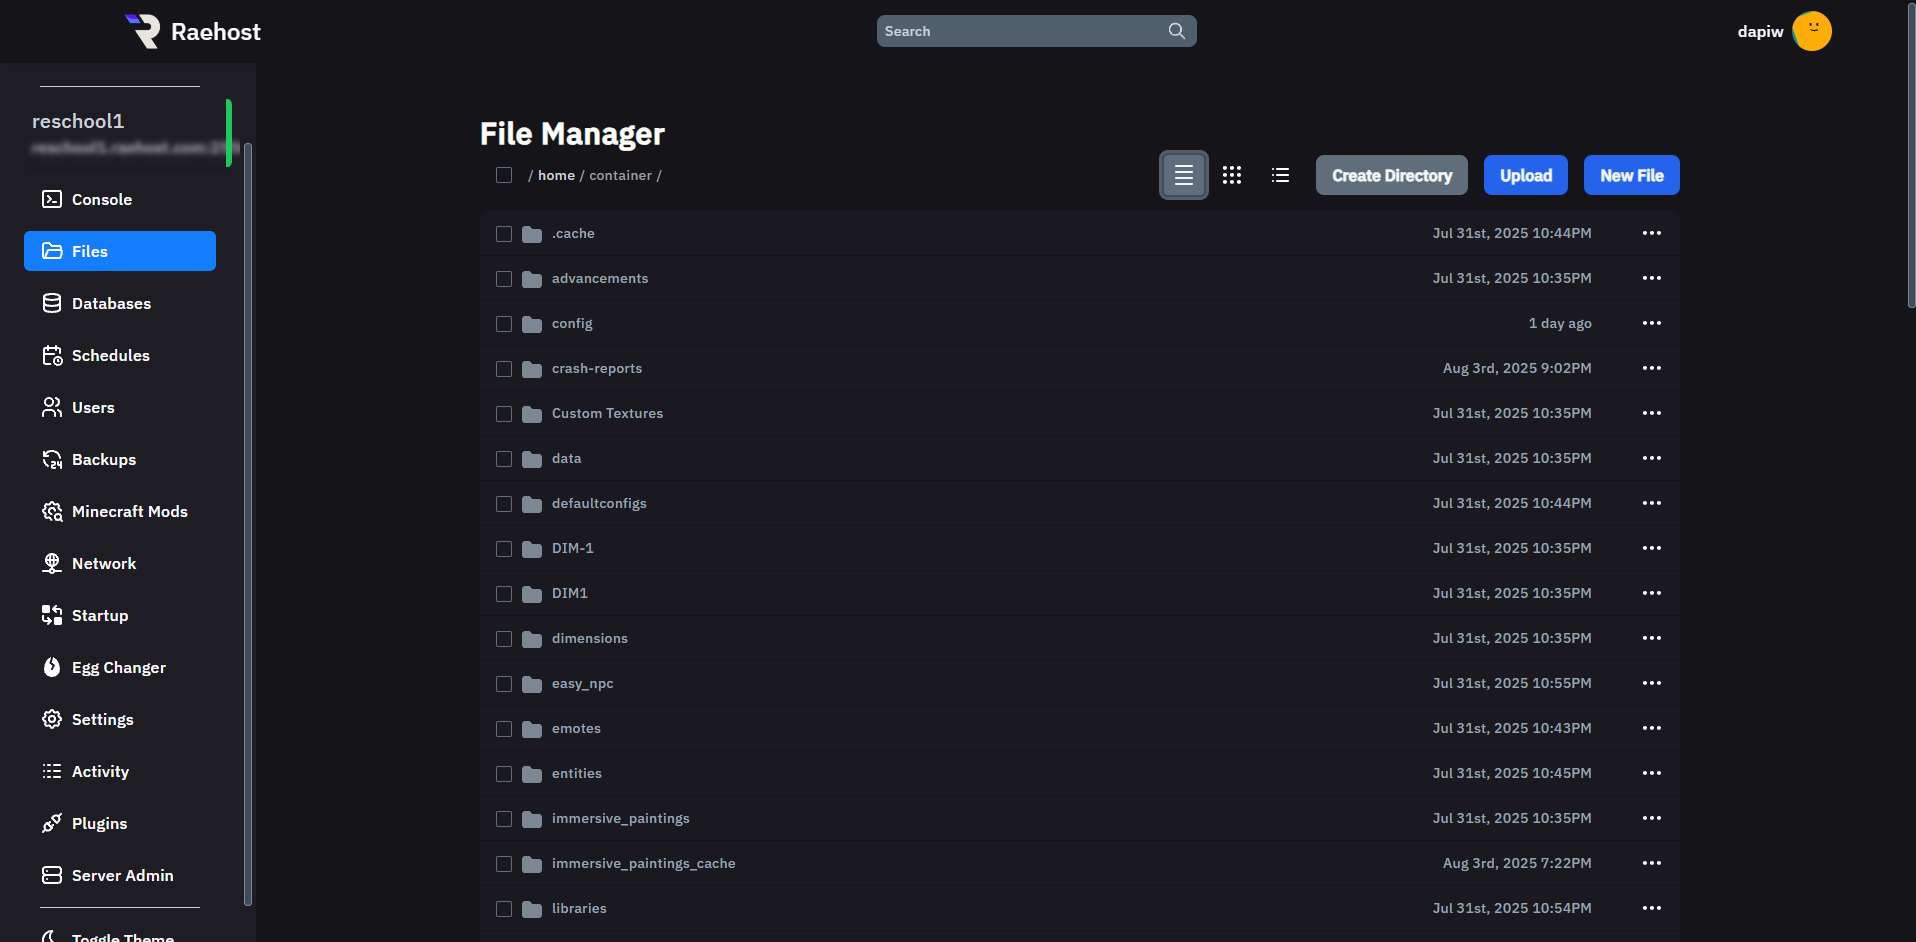Open the Plugins section

click(x=99, y=823)
